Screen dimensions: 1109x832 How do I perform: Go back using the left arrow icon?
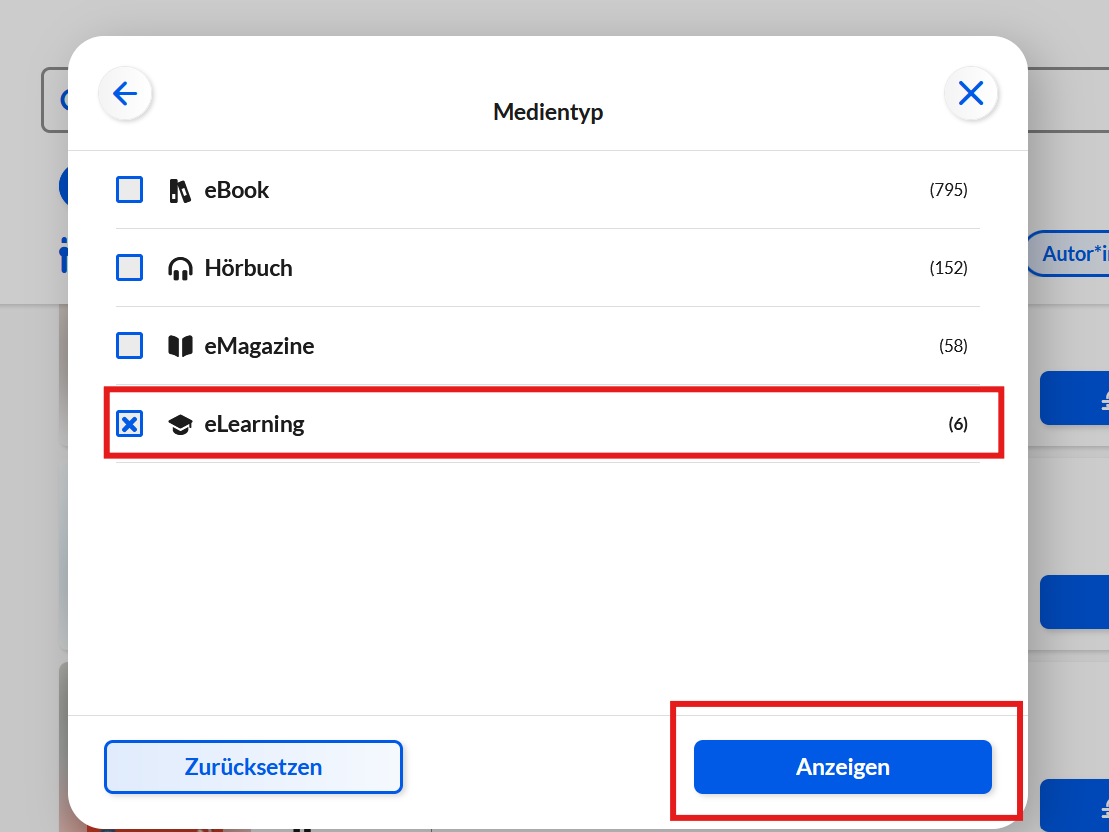(125, 94)
